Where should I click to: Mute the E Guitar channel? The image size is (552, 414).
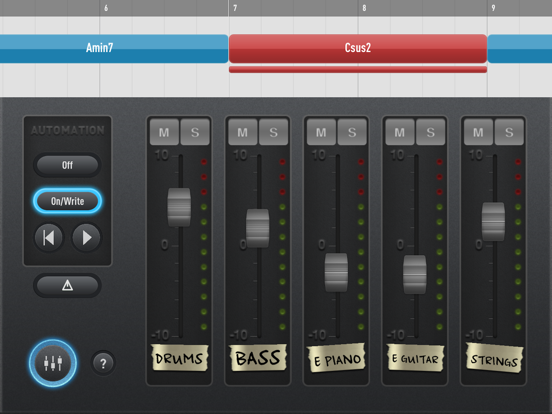400,132
